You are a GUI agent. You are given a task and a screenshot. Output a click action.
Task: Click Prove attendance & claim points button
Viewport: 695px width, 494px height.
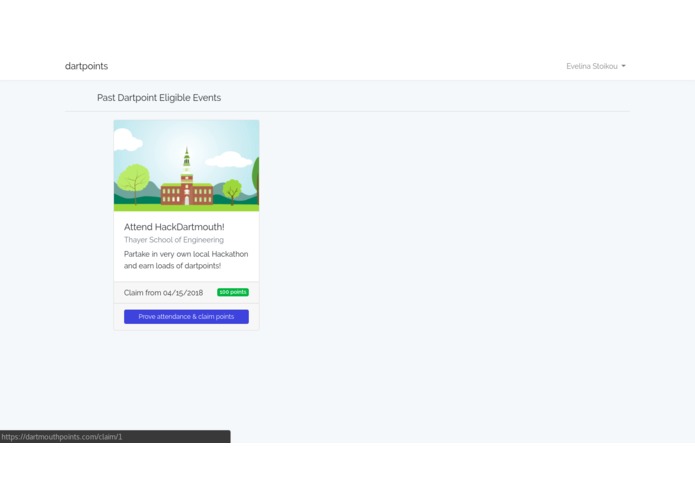tap(186, 317)
